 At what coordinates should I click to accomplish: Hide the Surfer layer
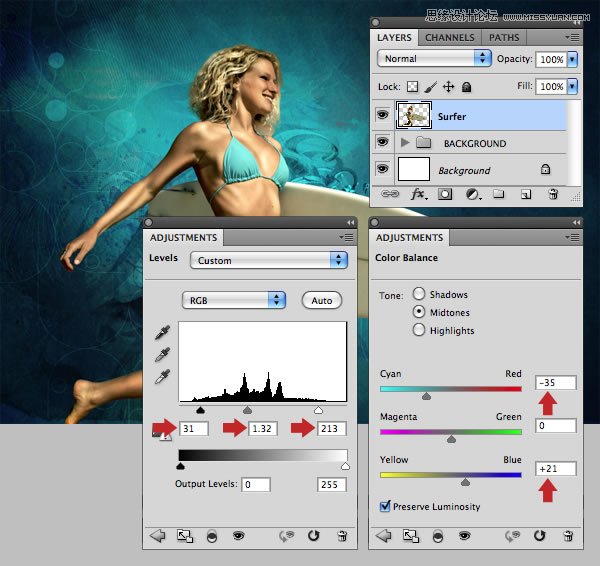coord(382,115)
